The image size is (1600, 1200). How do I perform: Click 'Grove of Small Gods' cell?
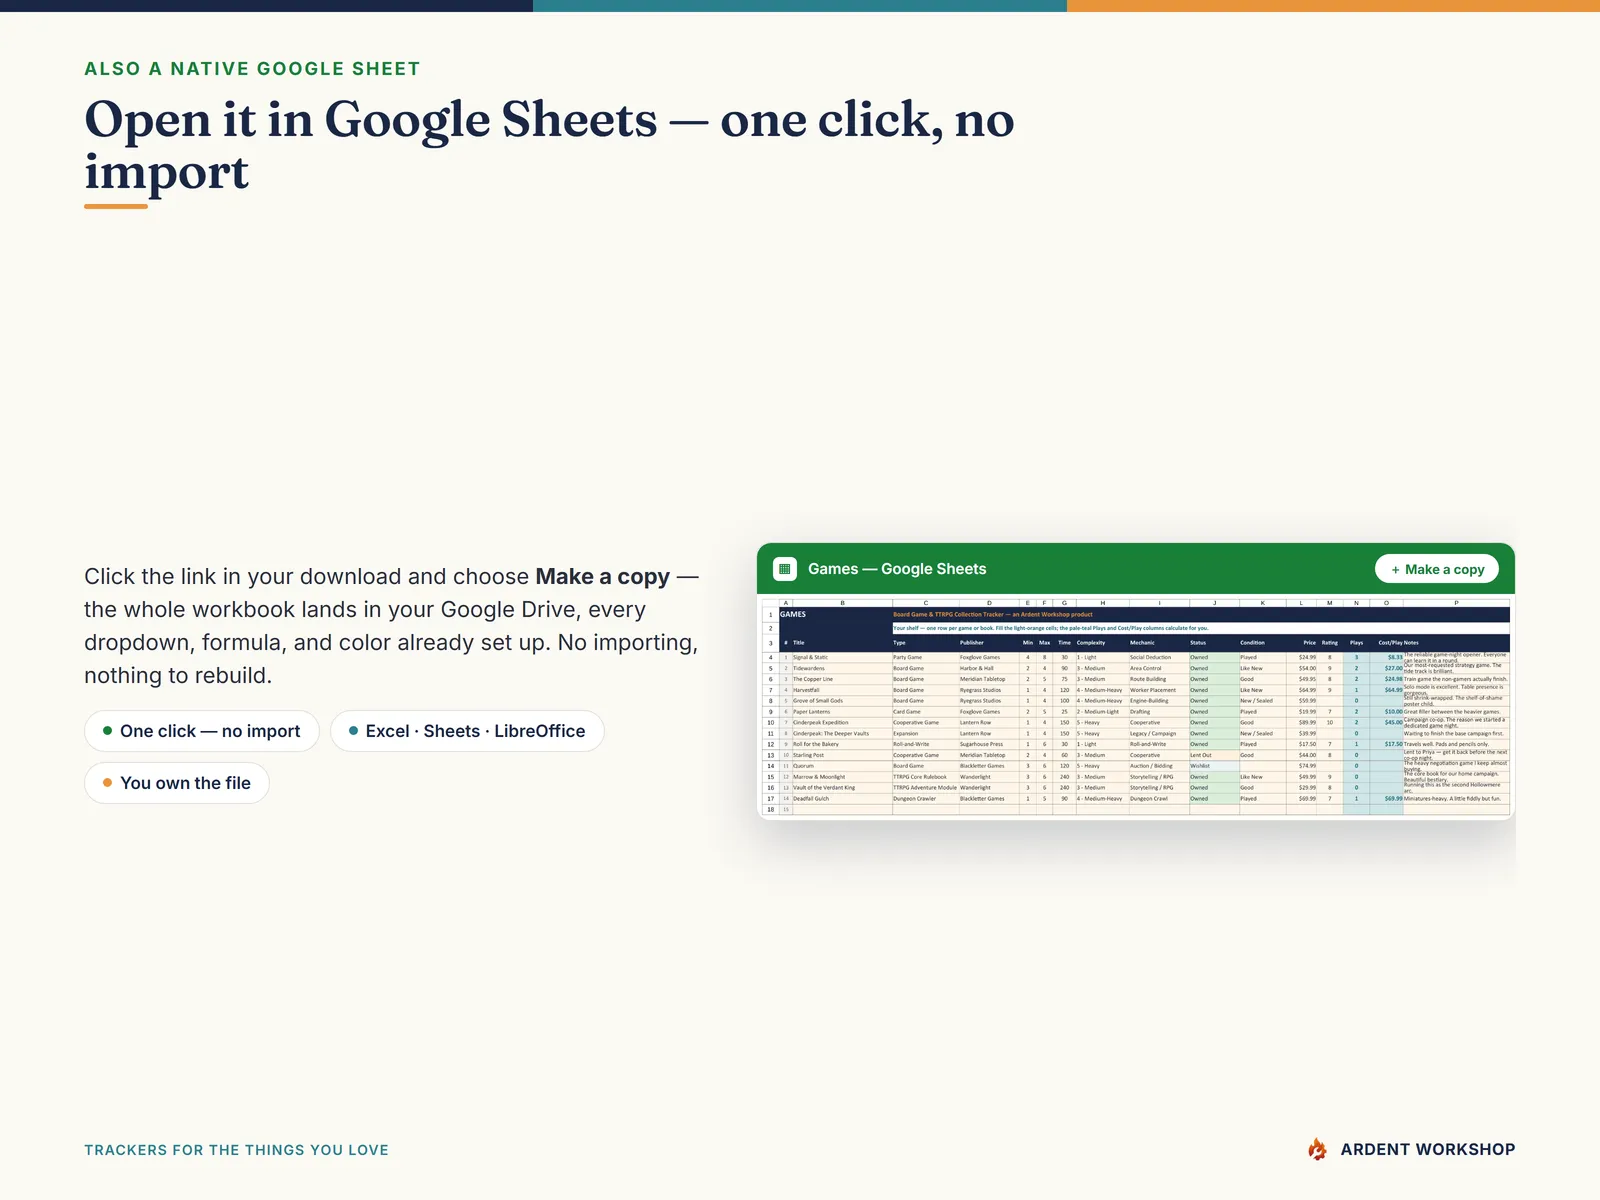click(x=841, y=701)
